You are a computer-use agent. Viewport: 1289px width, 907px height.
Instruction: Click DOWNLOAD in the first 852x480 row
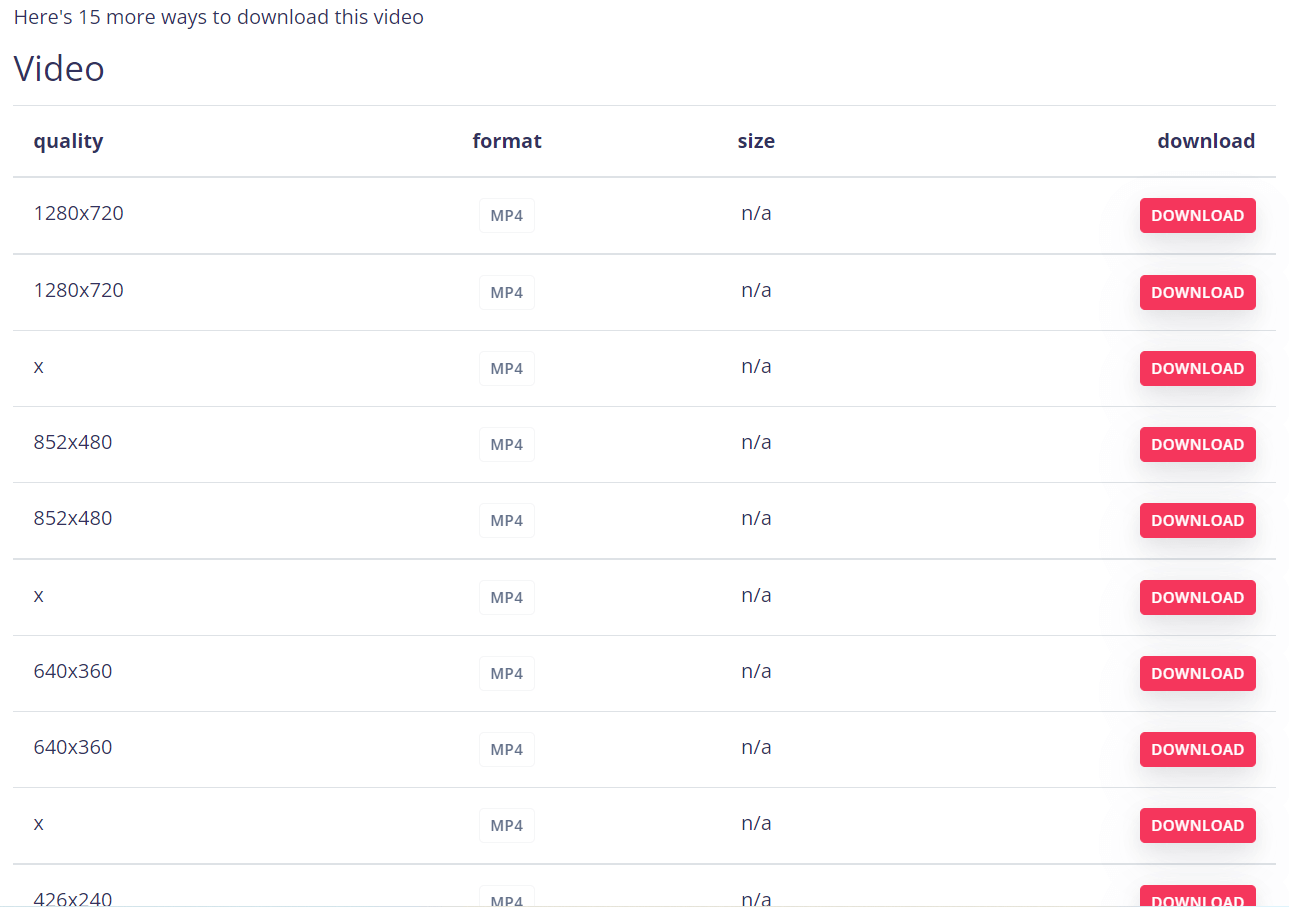[1197, 444]
